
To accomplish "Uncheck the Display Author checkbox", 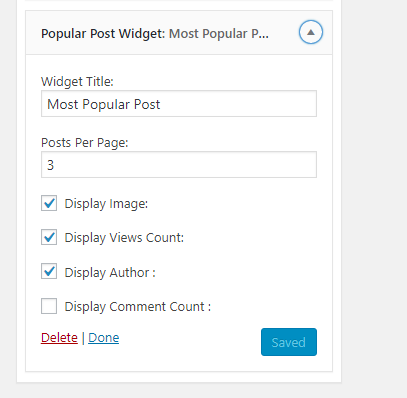I will [x=49, y=271].
